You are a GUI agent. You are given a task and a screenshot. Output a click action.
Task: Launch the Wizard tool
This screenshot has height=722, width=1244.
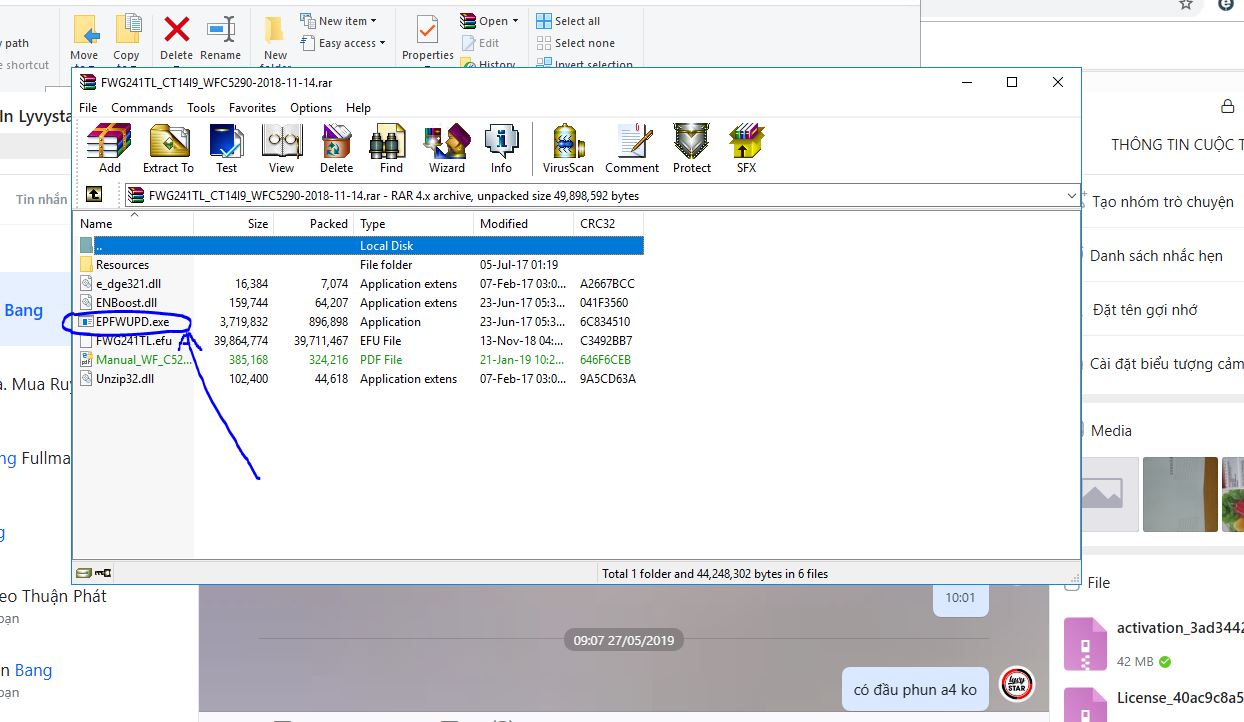tap(446, 148)
